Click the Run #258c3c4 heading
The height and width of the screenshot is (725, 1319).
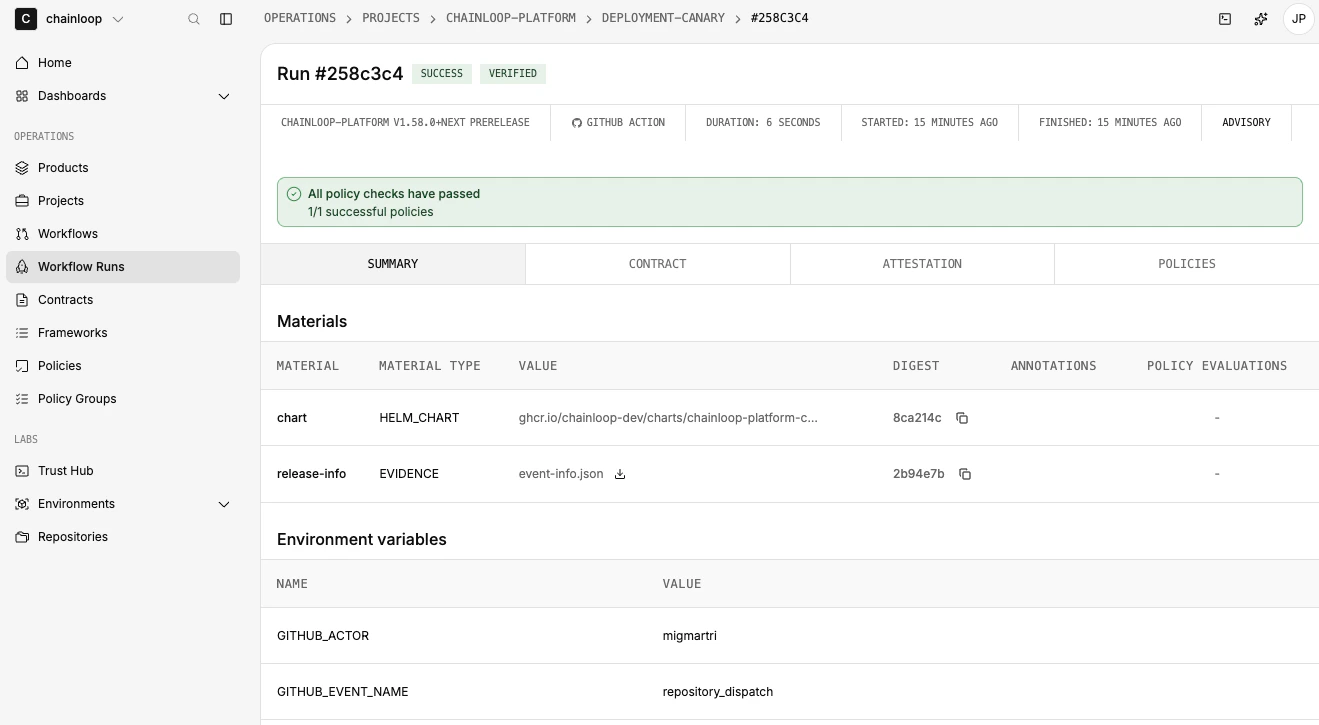(340, 73)
